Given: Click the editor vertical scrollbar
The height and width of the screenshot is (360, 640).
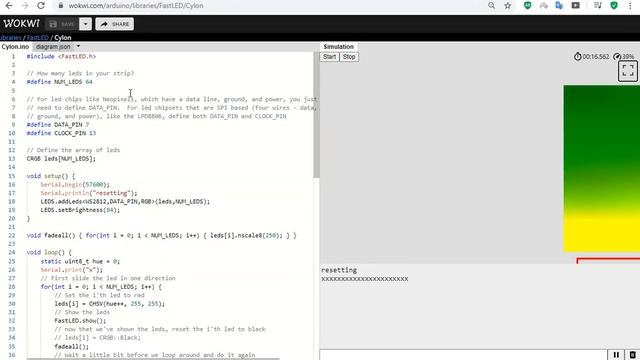Looking at the screenshot, I should click(316, 115).
